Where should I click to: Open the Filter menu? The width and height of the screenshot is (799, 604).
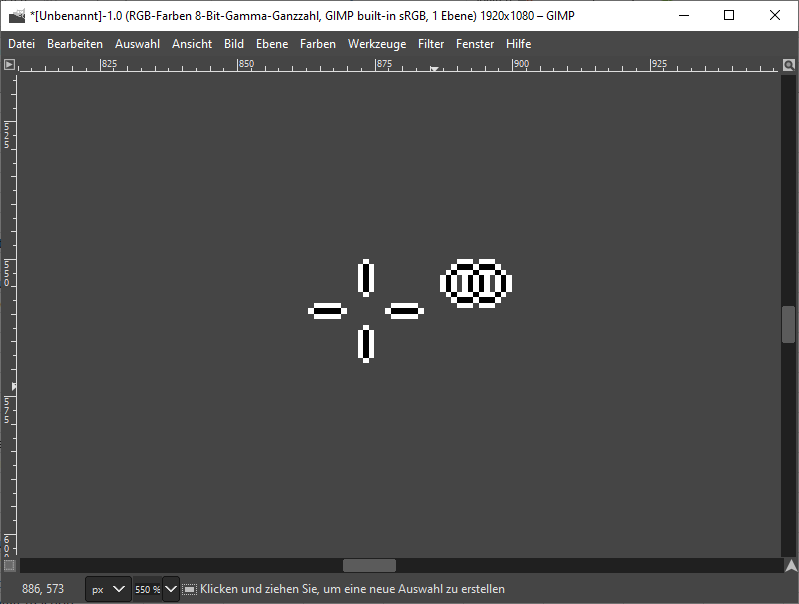[431, 44]
